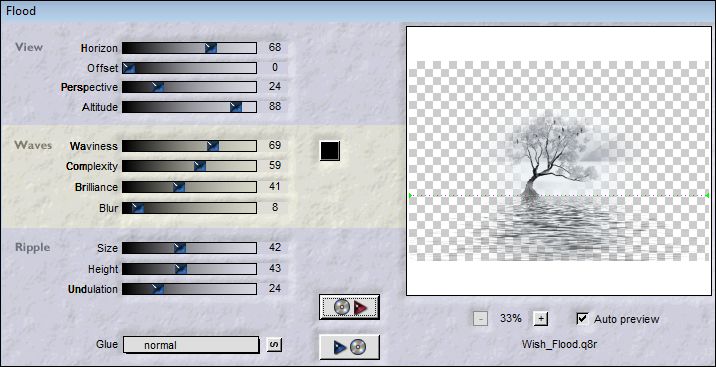Click the blue-arrow-and-disc save preset button
Viewport: 716px width, 367px height.
(x=349, y=348)
